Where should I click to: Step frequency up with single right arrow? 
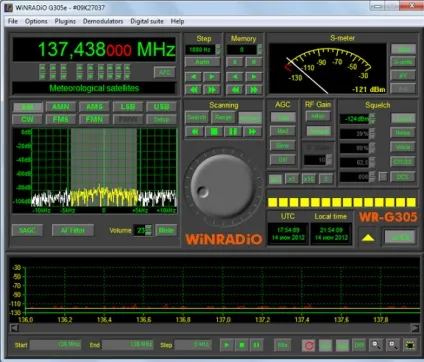[x=212, y=77]
